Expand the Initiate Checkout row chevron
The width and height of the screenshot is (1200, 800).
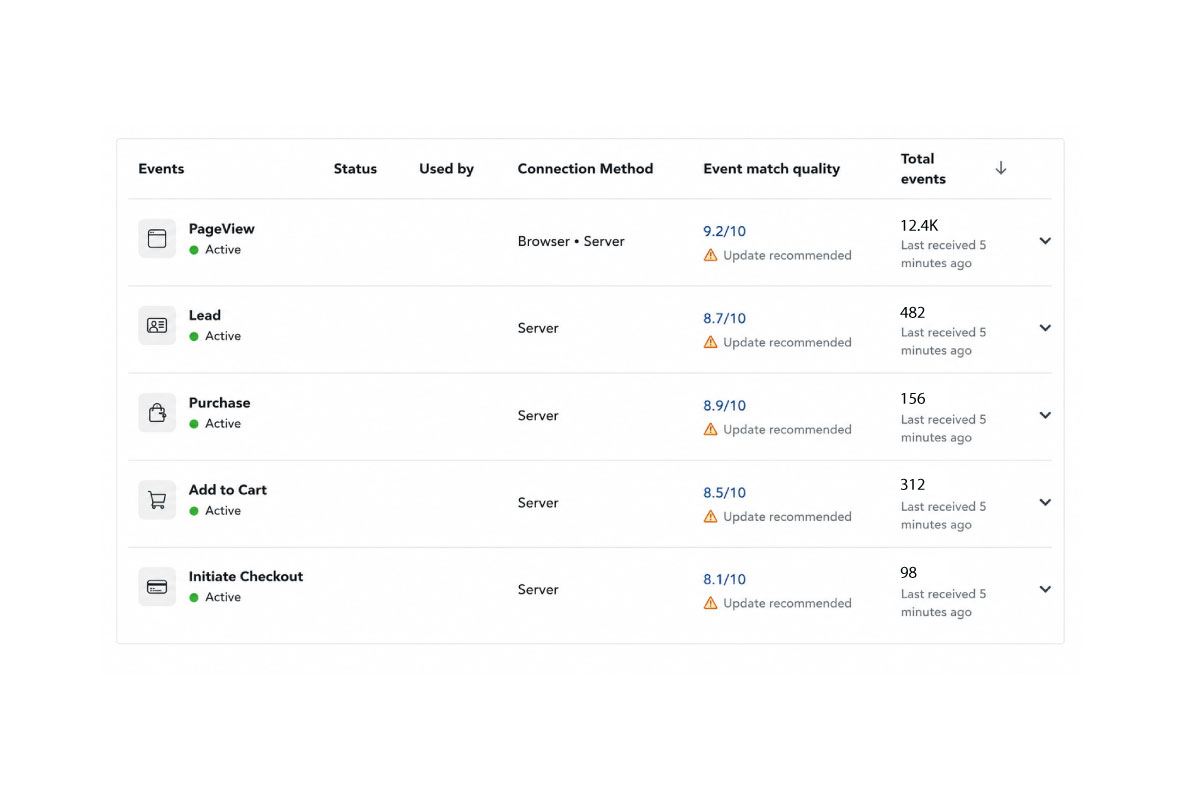click(x=1045, y=589)
